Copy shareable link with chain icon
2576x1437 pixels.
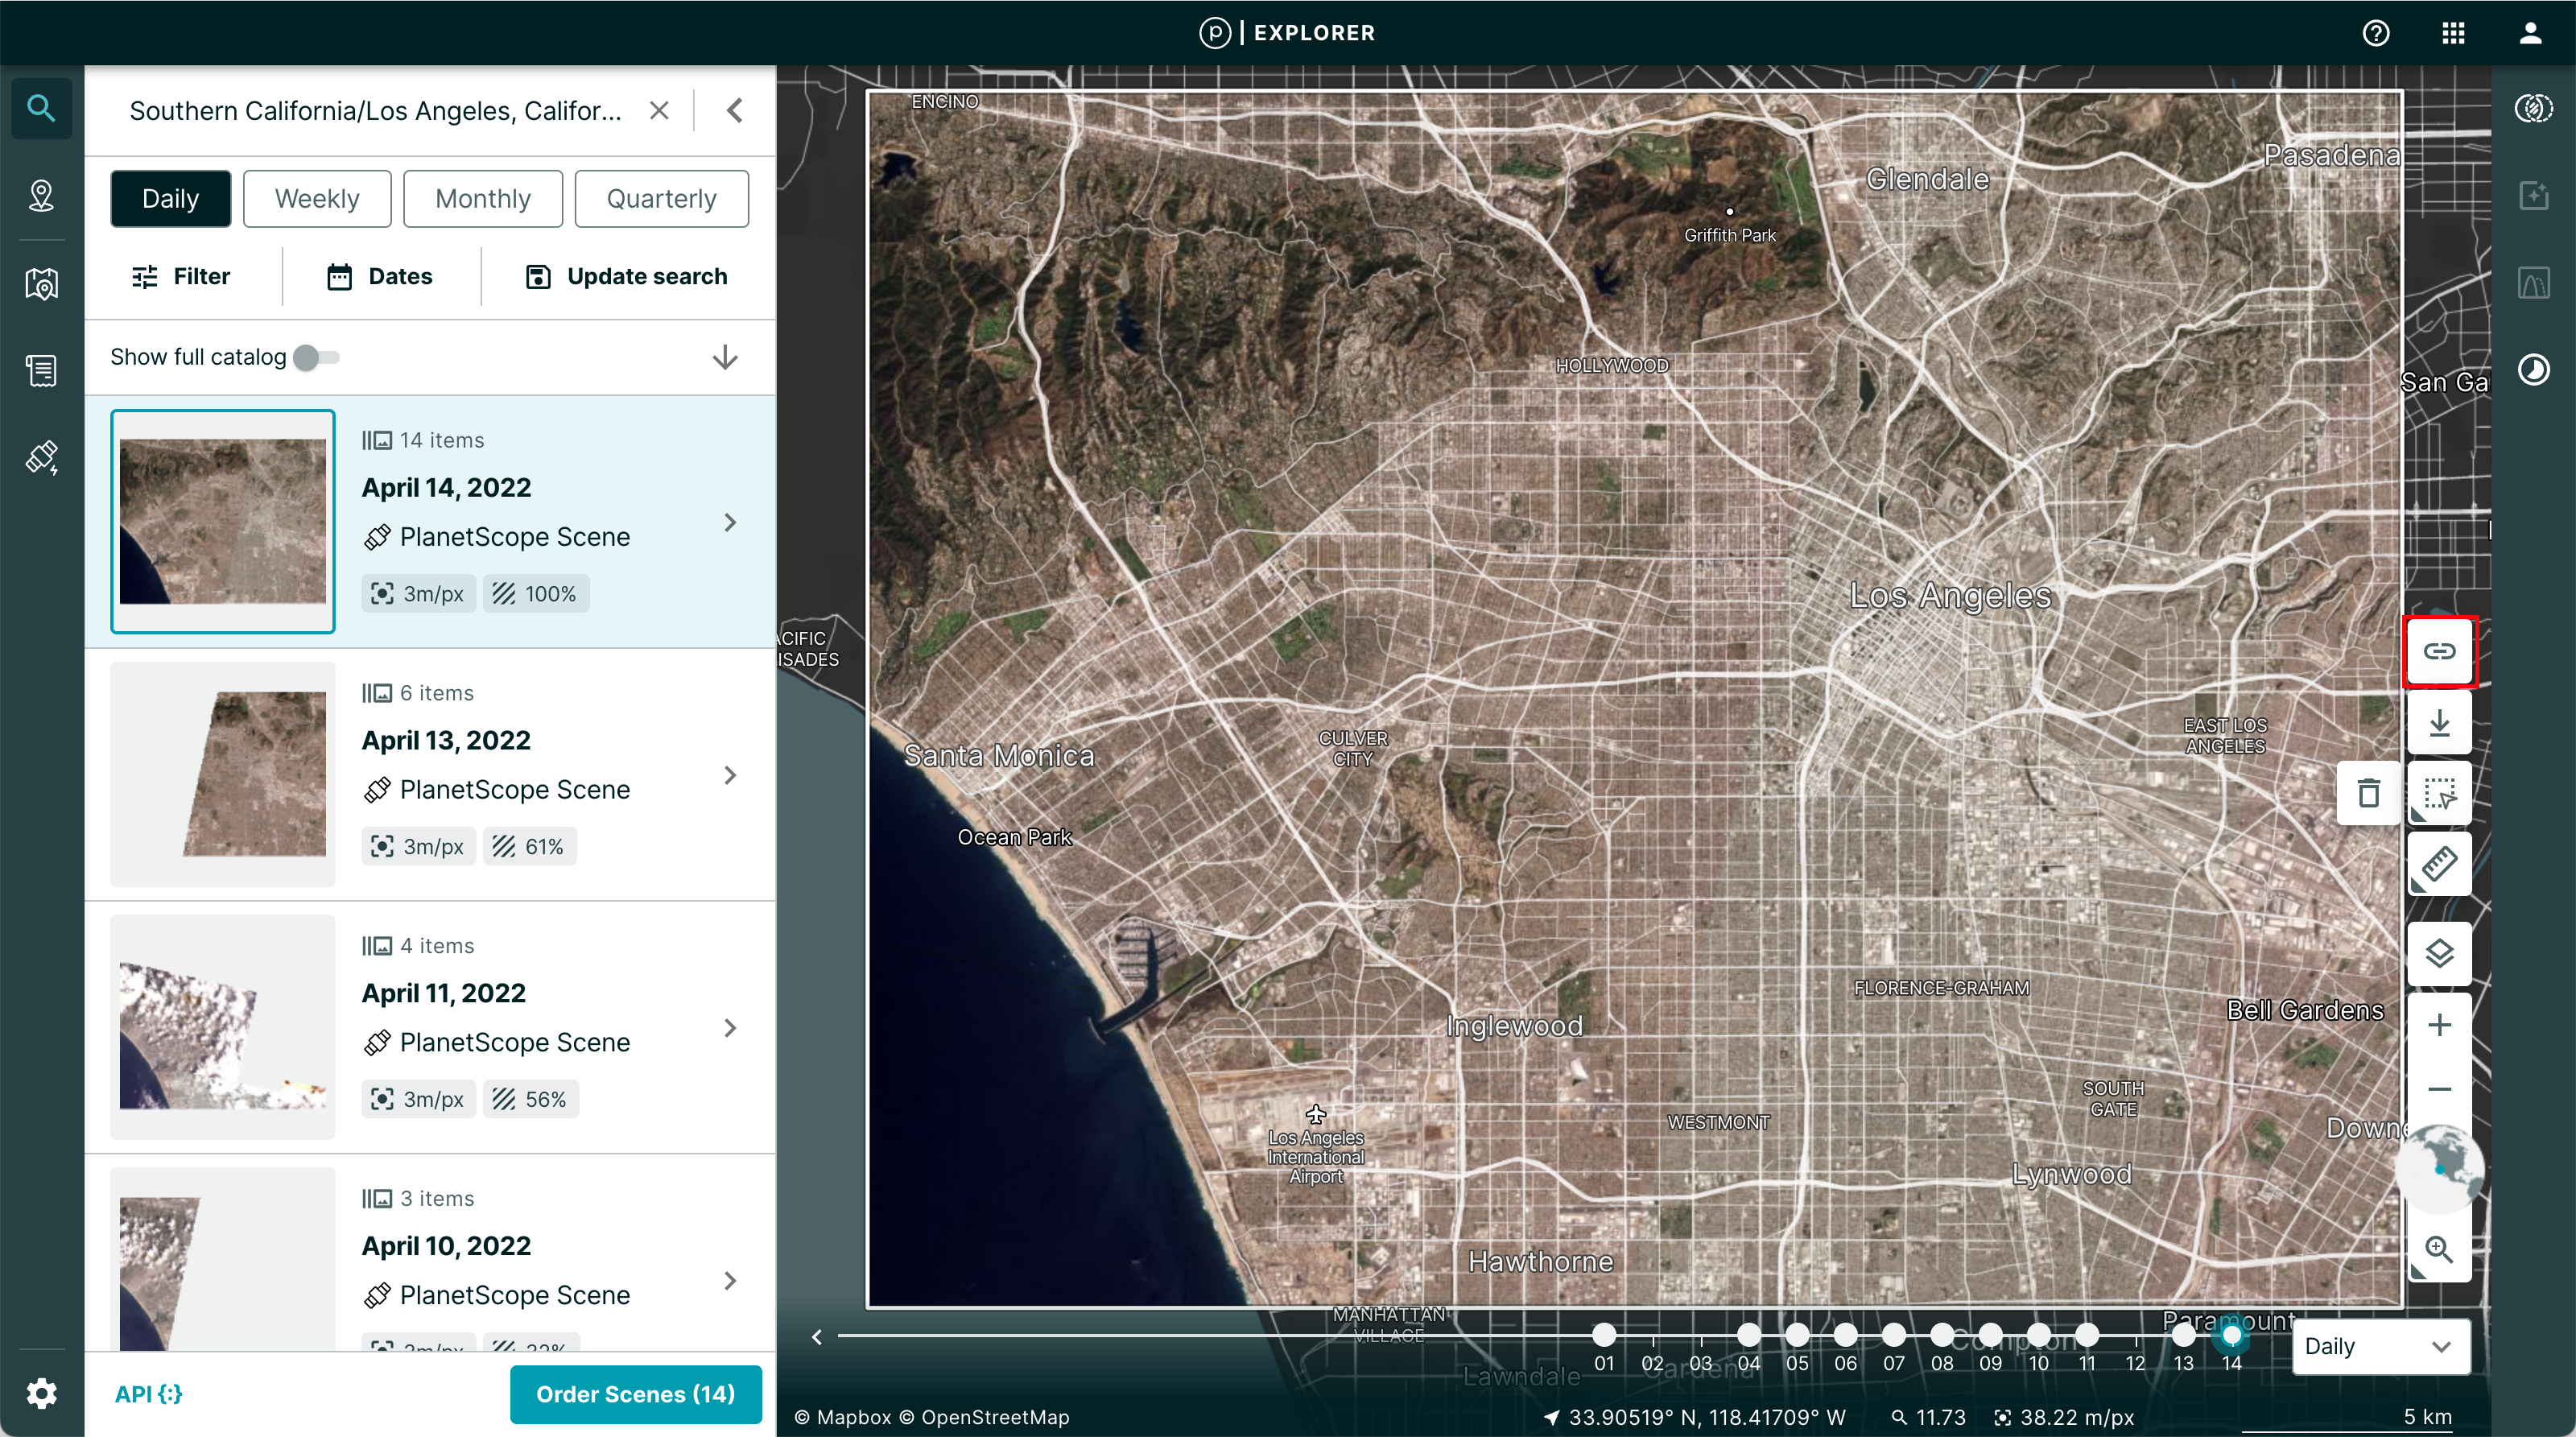pyautogui.click(x=2439, y=651)
